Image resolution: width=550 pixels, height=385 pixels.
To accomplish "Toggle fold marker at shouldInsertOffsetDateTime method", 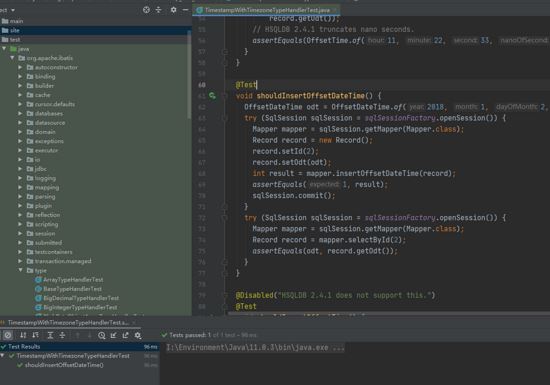I will pyautogui.click(x=225, y=96).
